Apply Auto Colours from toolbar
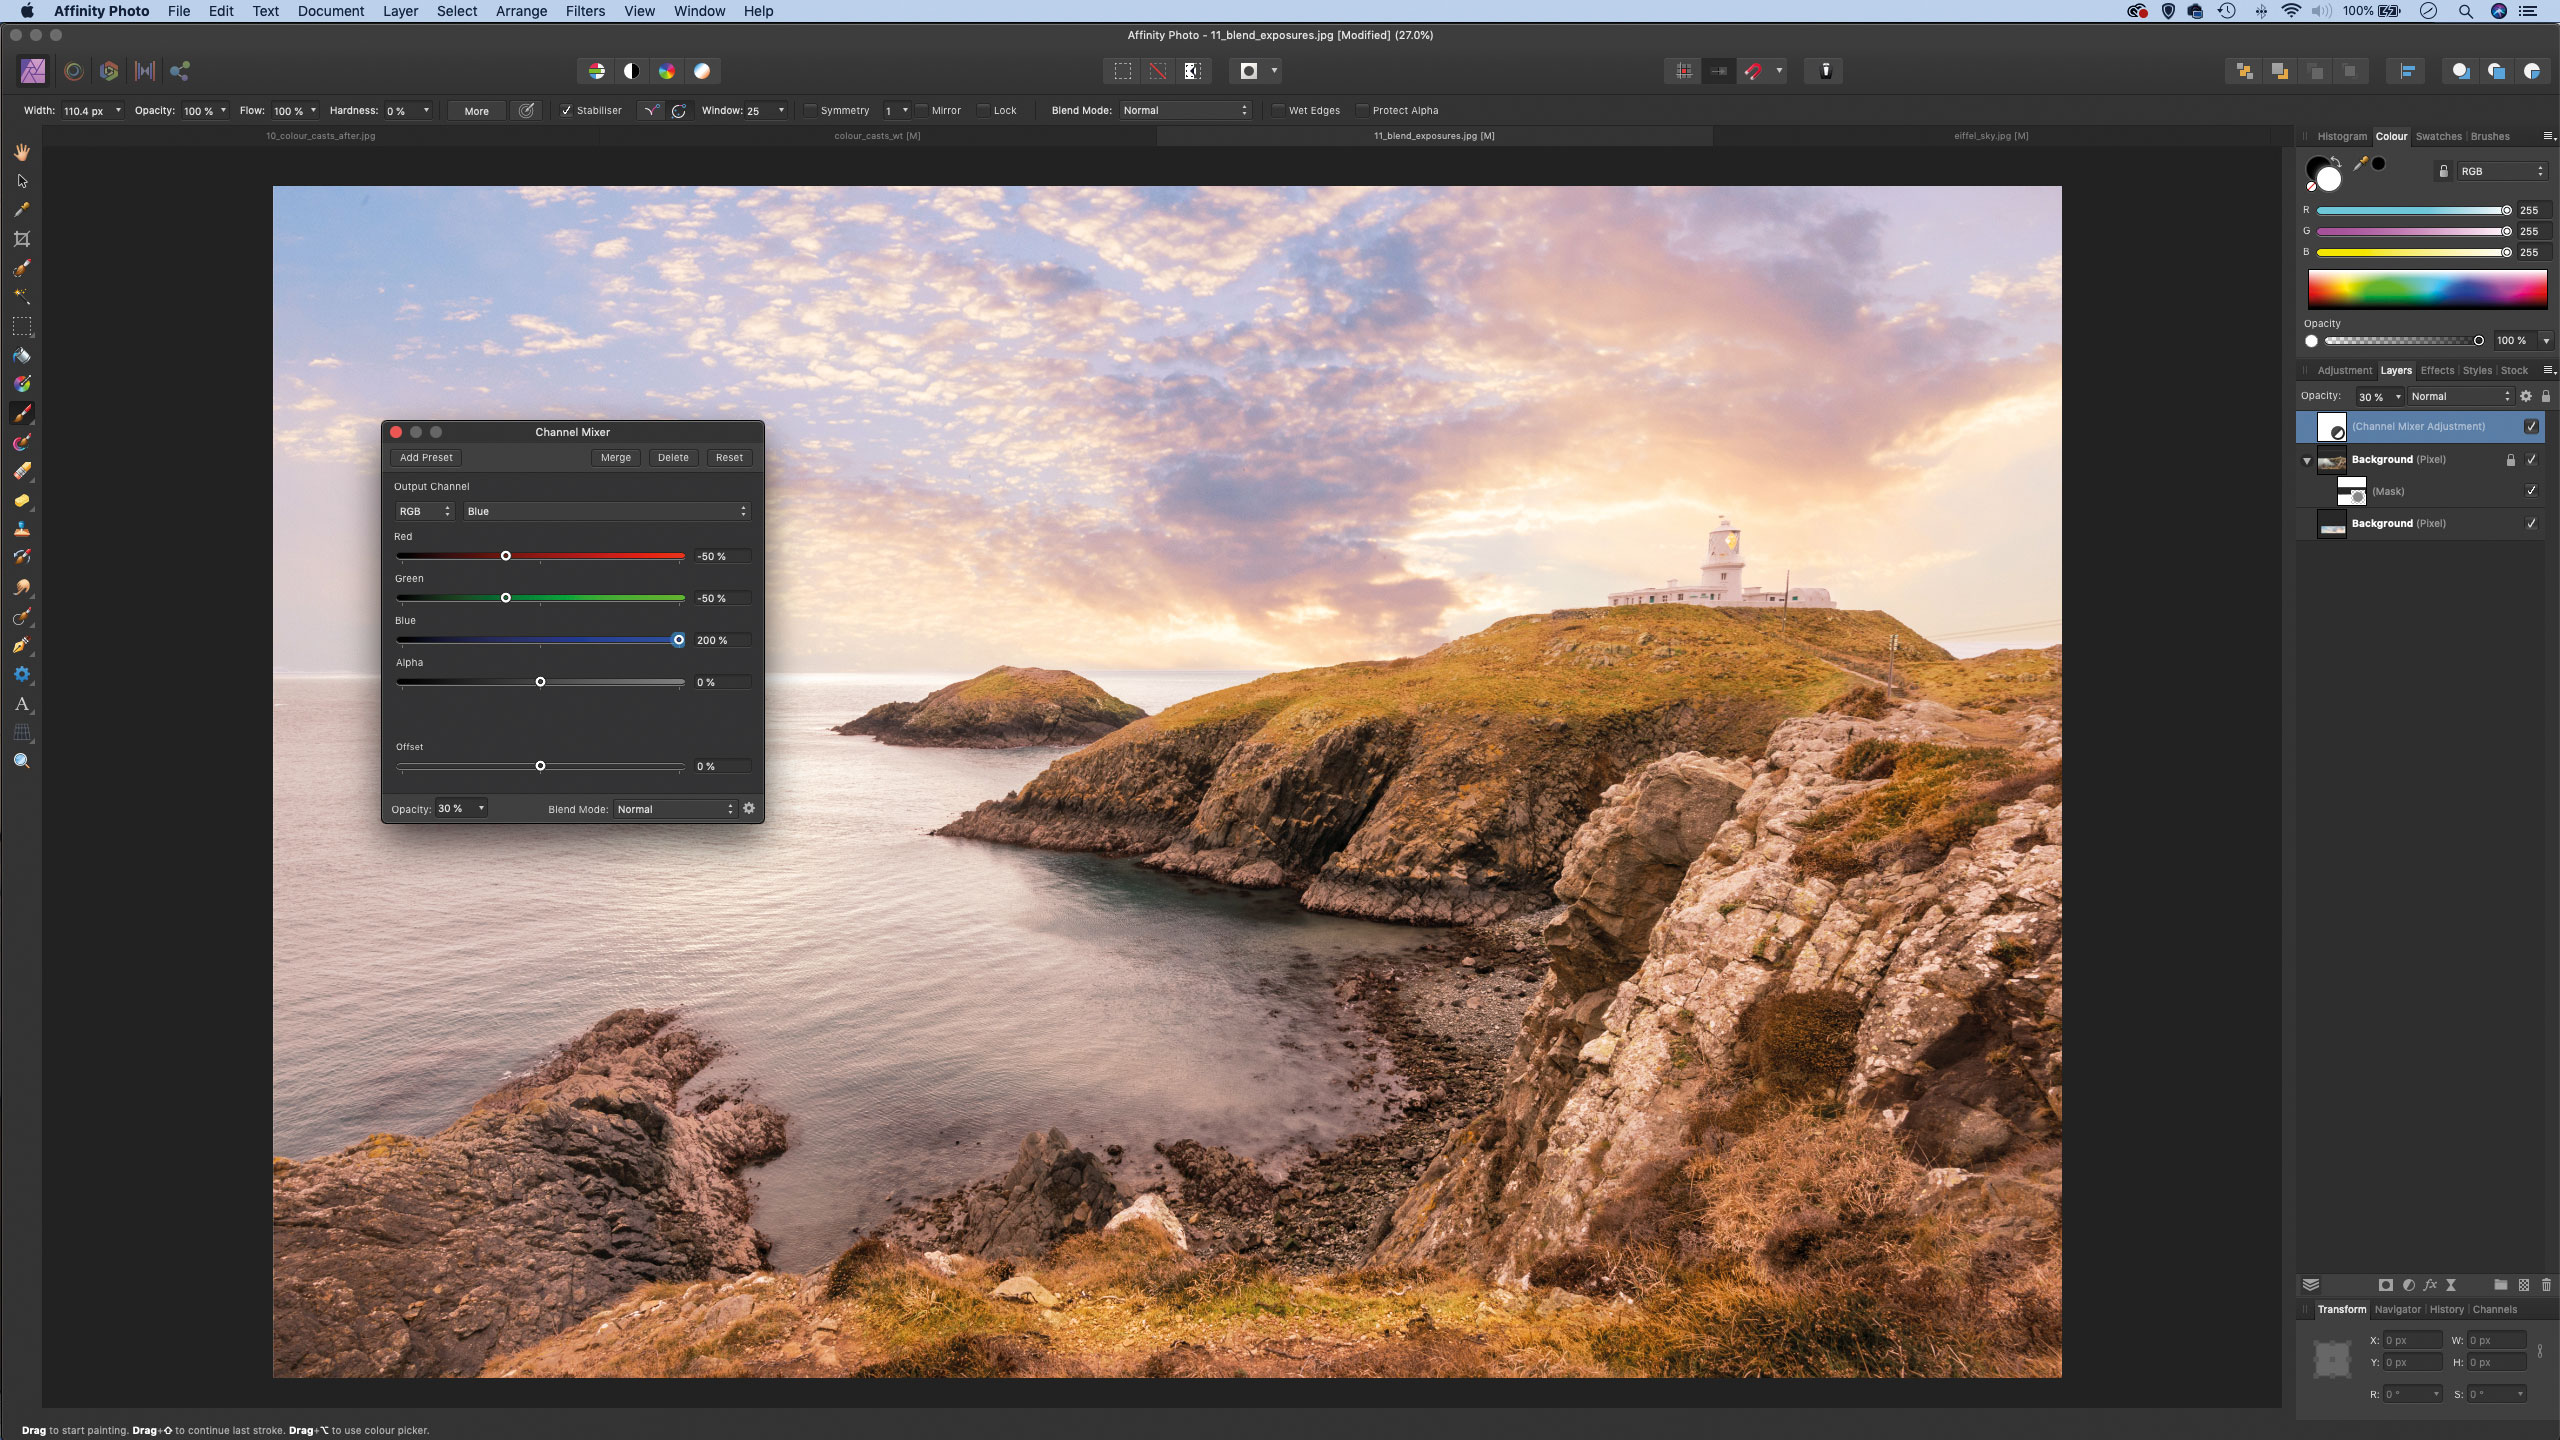 pos(667,71)
